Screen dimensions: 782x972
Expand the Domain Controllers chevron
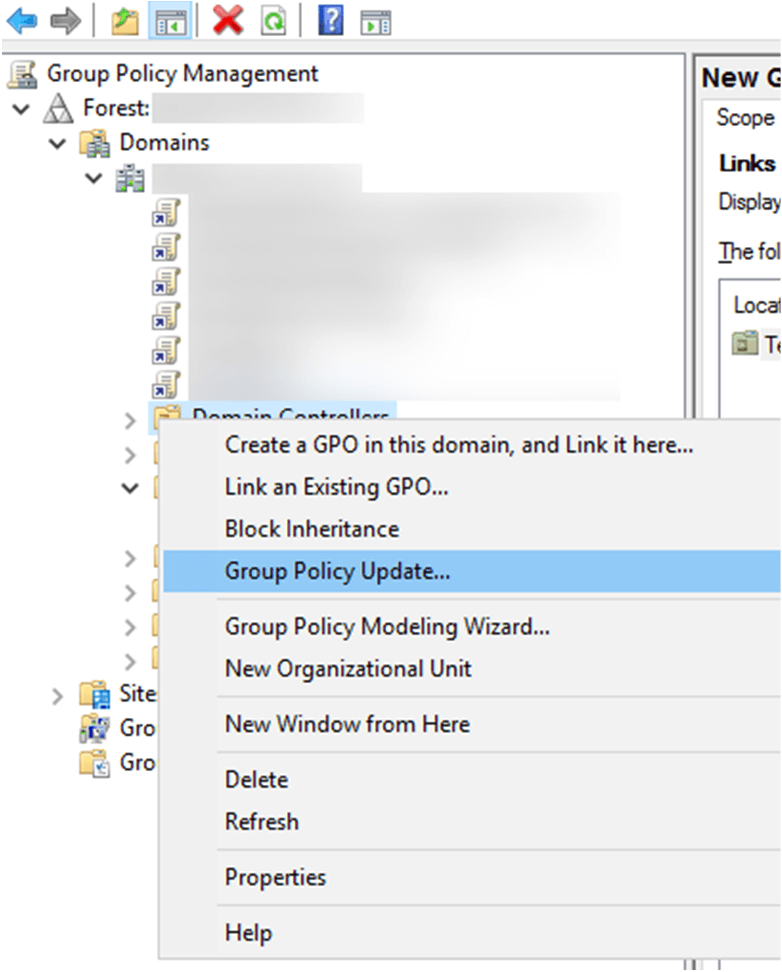point(130,421)
